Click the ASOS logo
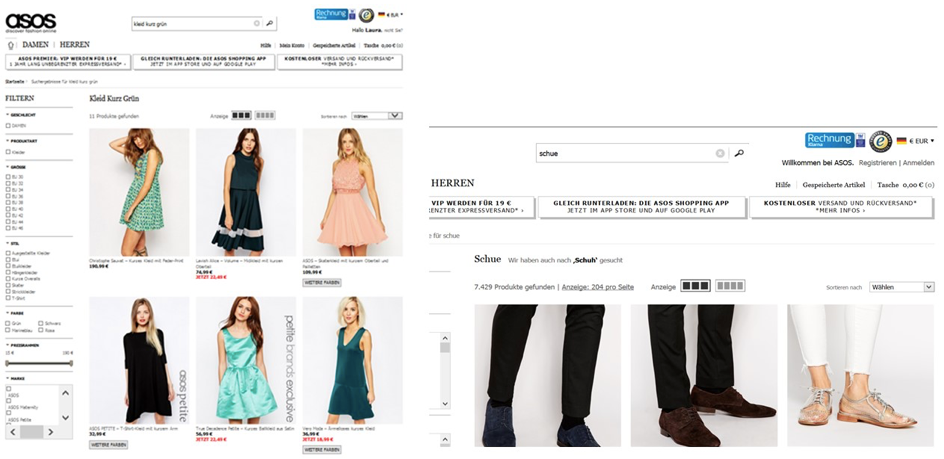This screenshot has width=944, height=459. [31, 23]
